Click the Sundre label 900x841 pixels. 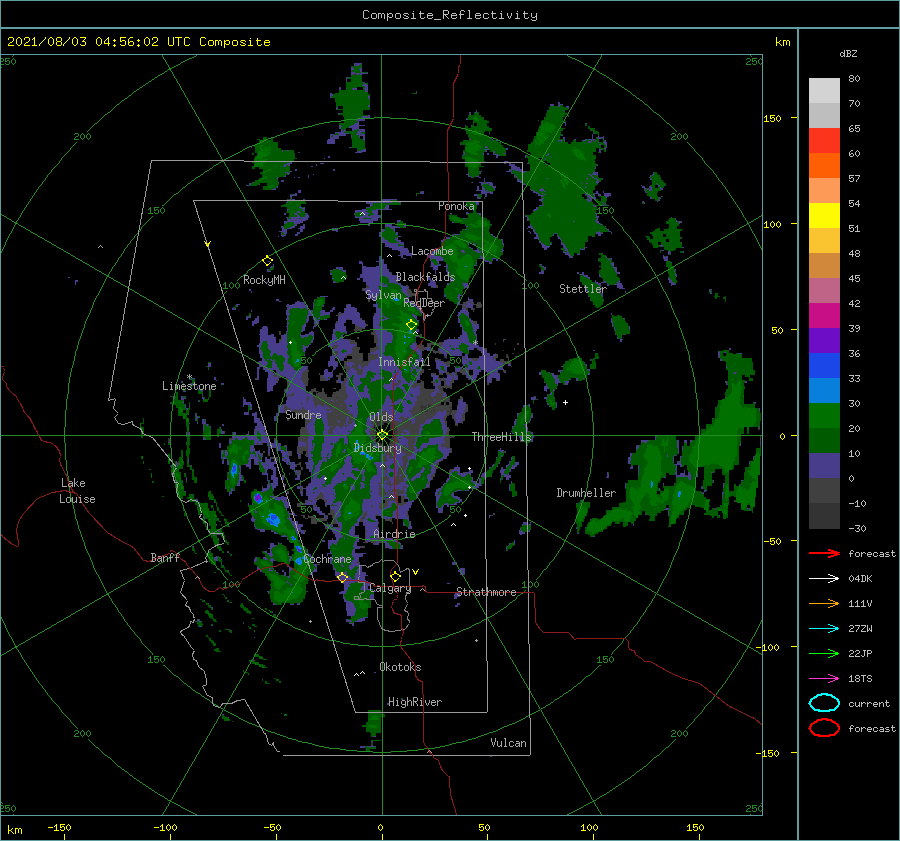[x=303, y=415]
